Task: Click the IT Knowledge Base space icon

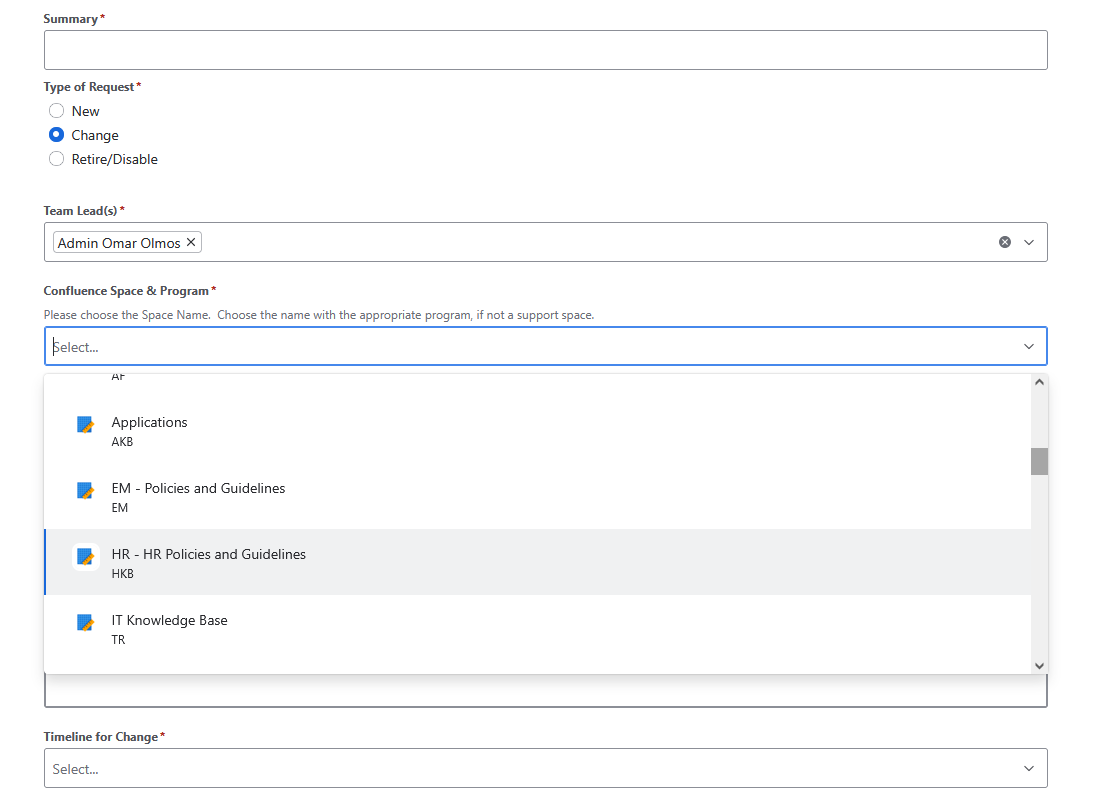Action: click(x=85, y=623)
